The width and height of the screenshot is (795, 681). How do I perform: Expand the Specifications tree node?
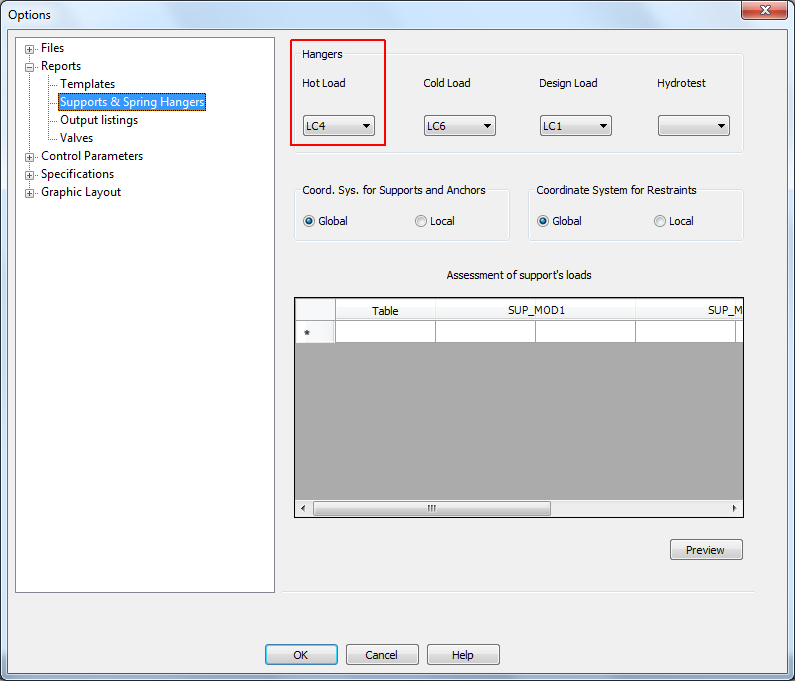(x=30, y=175)
